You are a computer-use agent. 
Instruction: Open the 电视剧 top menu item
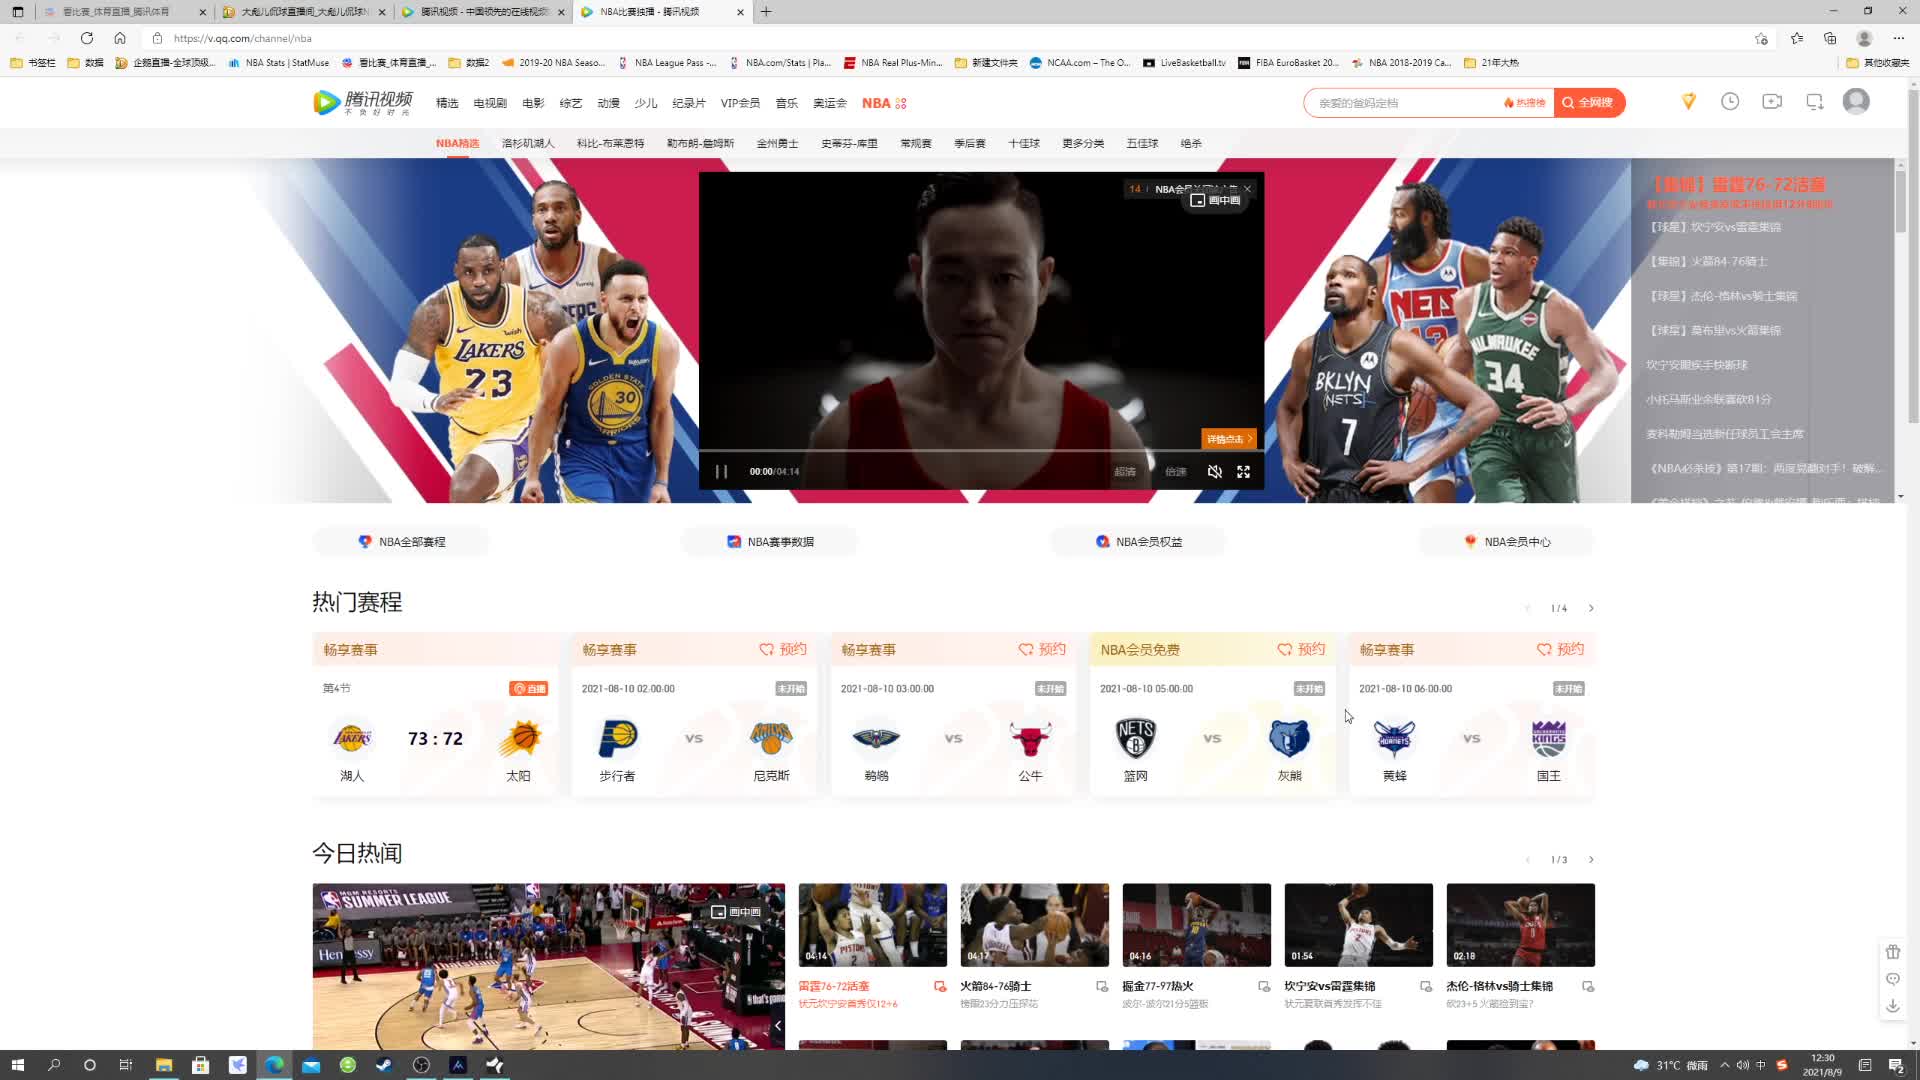490,103
